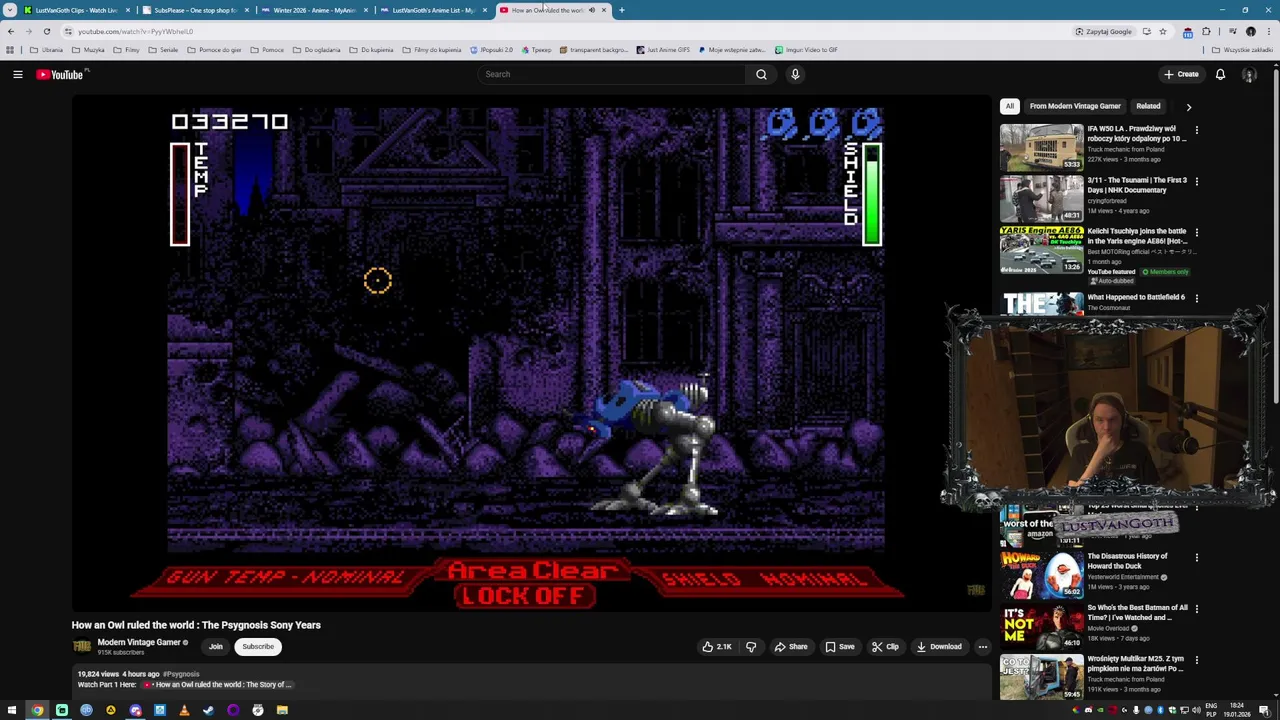Open the 3/11 Tsunami video thumbnail

[x=1041, y=198]
